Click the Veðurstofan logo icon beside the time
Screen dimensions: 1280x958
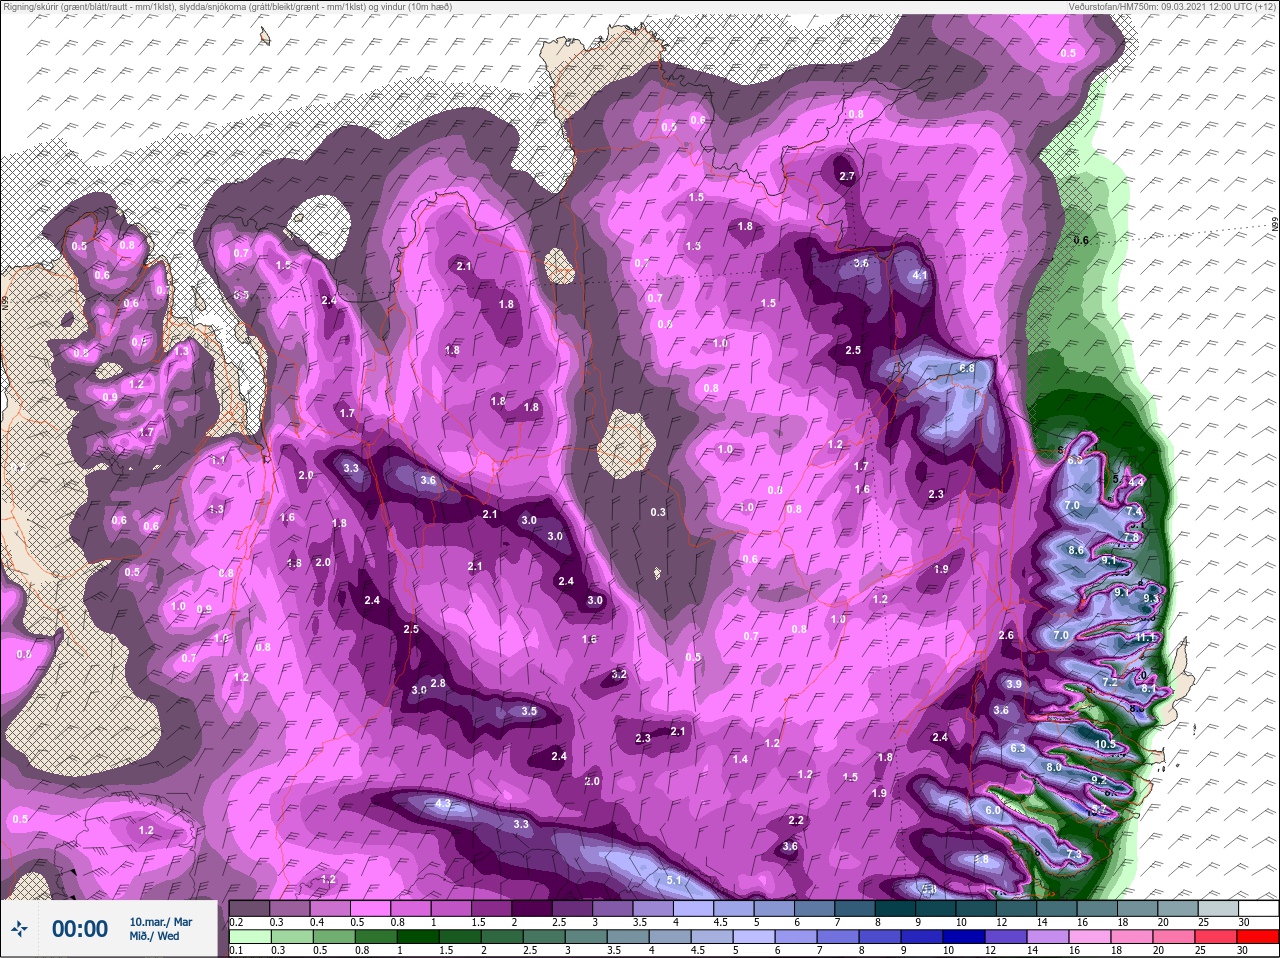[19, 929]
